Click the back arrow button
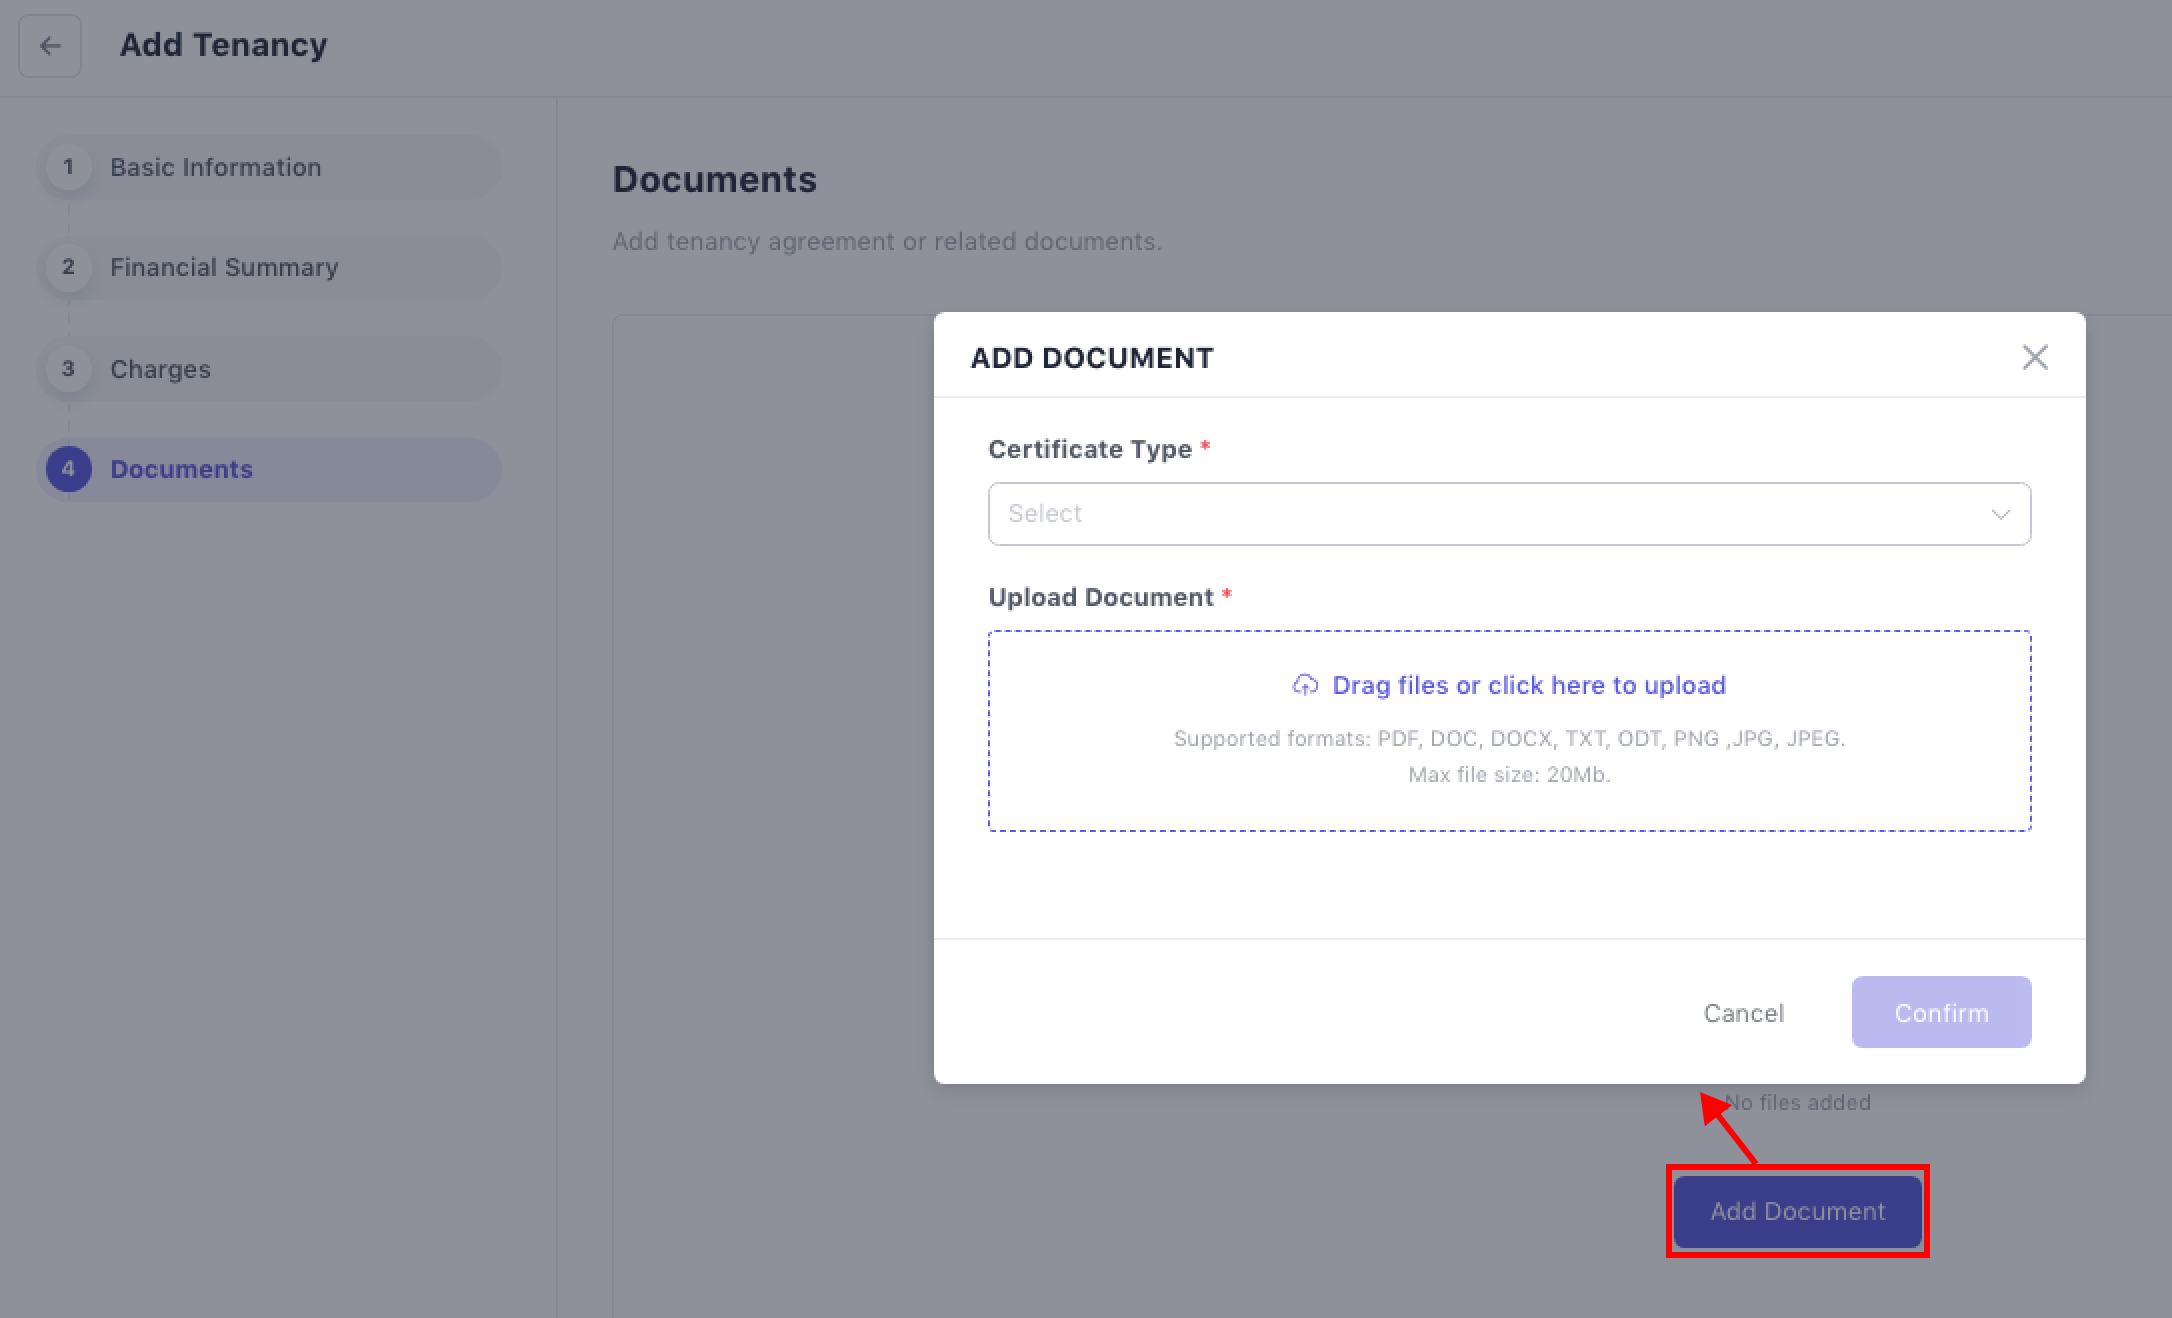Screen dimensions: 2172x1318 tap(49, 46)
